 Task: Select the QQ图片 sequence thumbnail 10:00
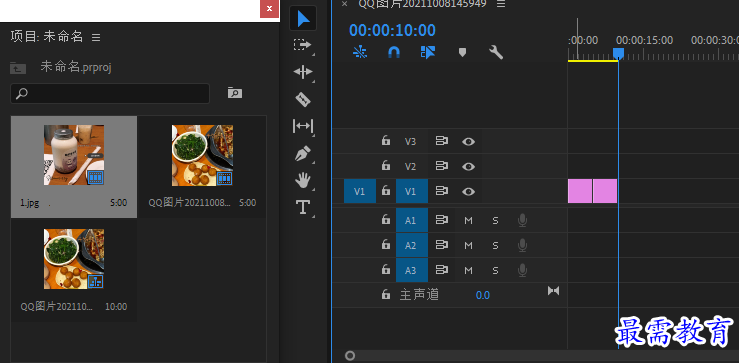pyautogui.click(x=74, y=259)
